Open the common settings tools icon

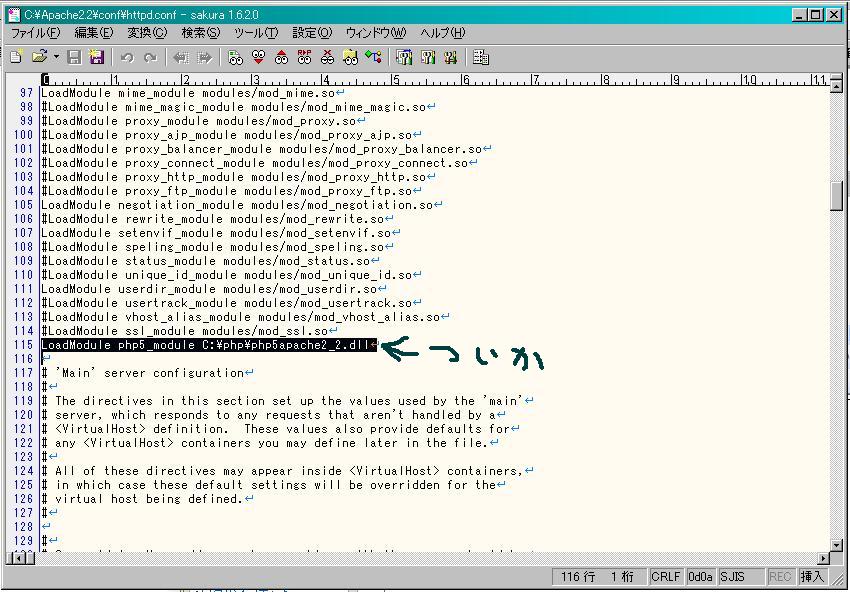[x=450, y=57]
